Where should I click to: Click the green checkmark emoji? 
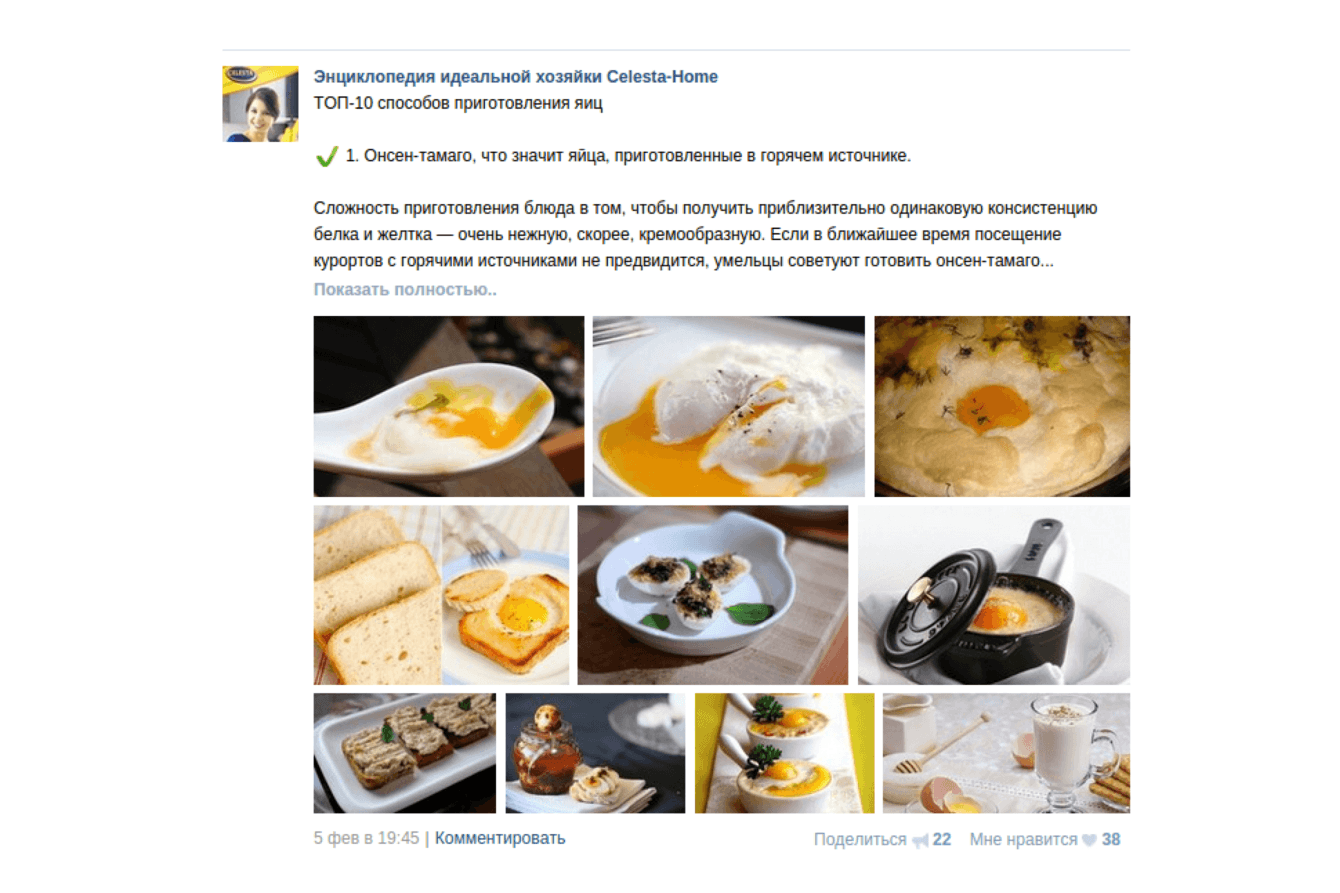tap(326, 157)
